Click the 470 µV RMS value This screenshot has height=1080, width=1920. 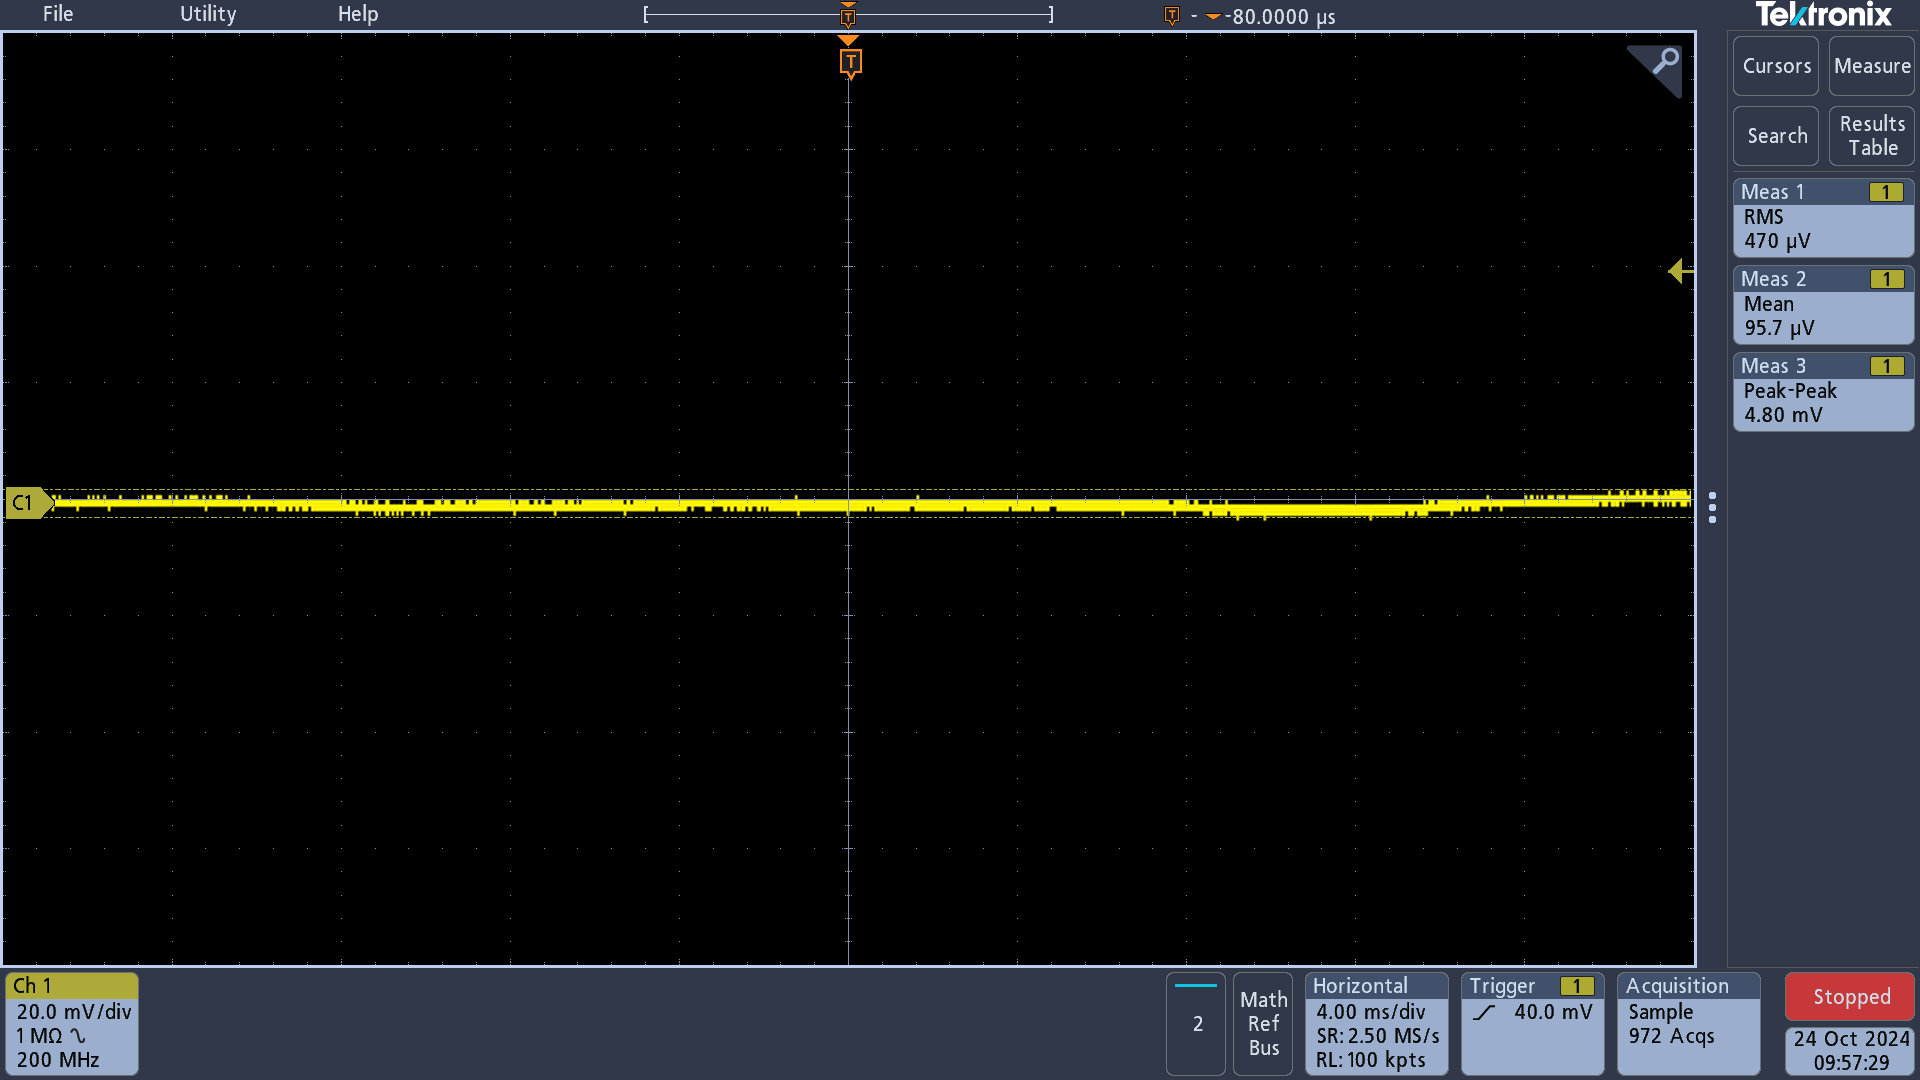1777,241
